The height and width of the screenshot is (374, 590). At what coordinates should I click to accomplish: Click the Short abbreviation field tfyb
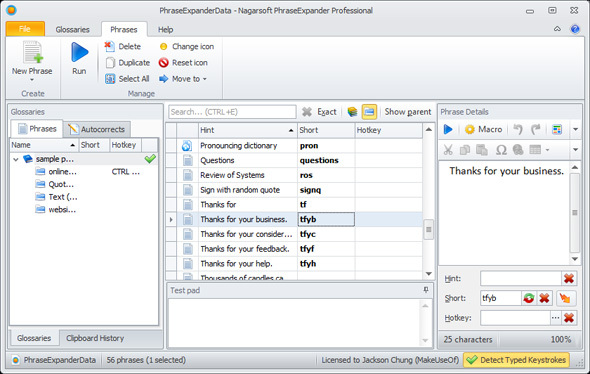point(500,298)
